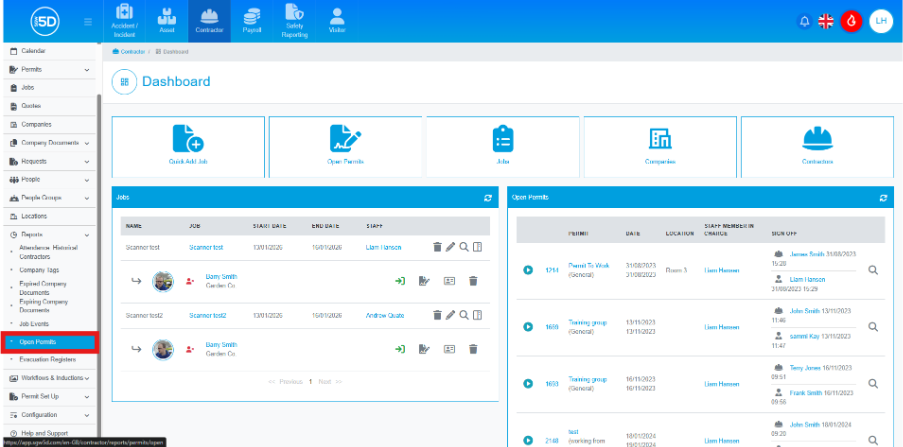Delete the Scanner test job
Screen dimensions: 903x447
[x=437, y=247]
